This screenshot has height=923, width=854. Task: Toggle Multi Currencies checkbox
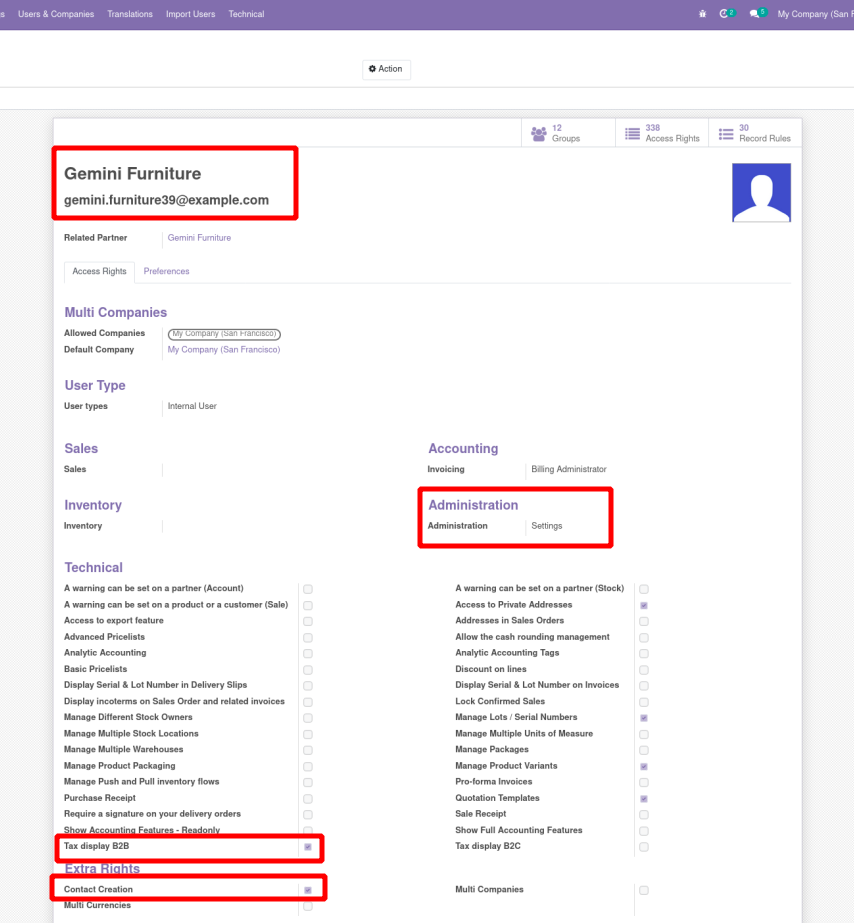308,907
